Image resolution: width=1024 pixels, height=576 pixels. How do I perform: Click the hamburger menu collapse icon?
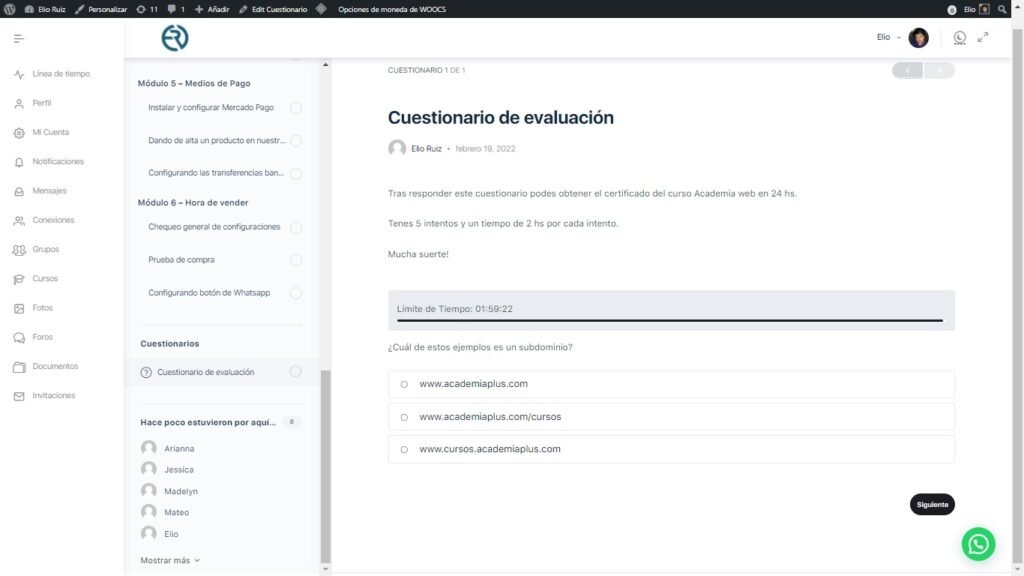click(18, 39)
